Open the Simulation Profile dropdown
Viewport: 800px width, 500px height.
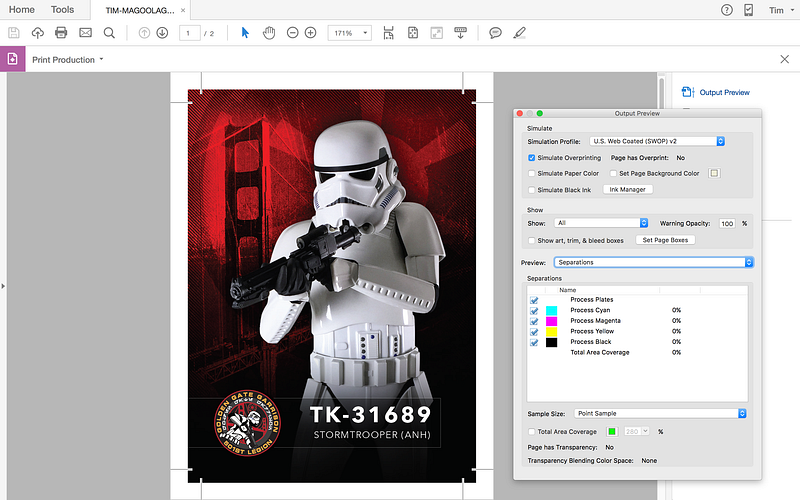(657, 141)
